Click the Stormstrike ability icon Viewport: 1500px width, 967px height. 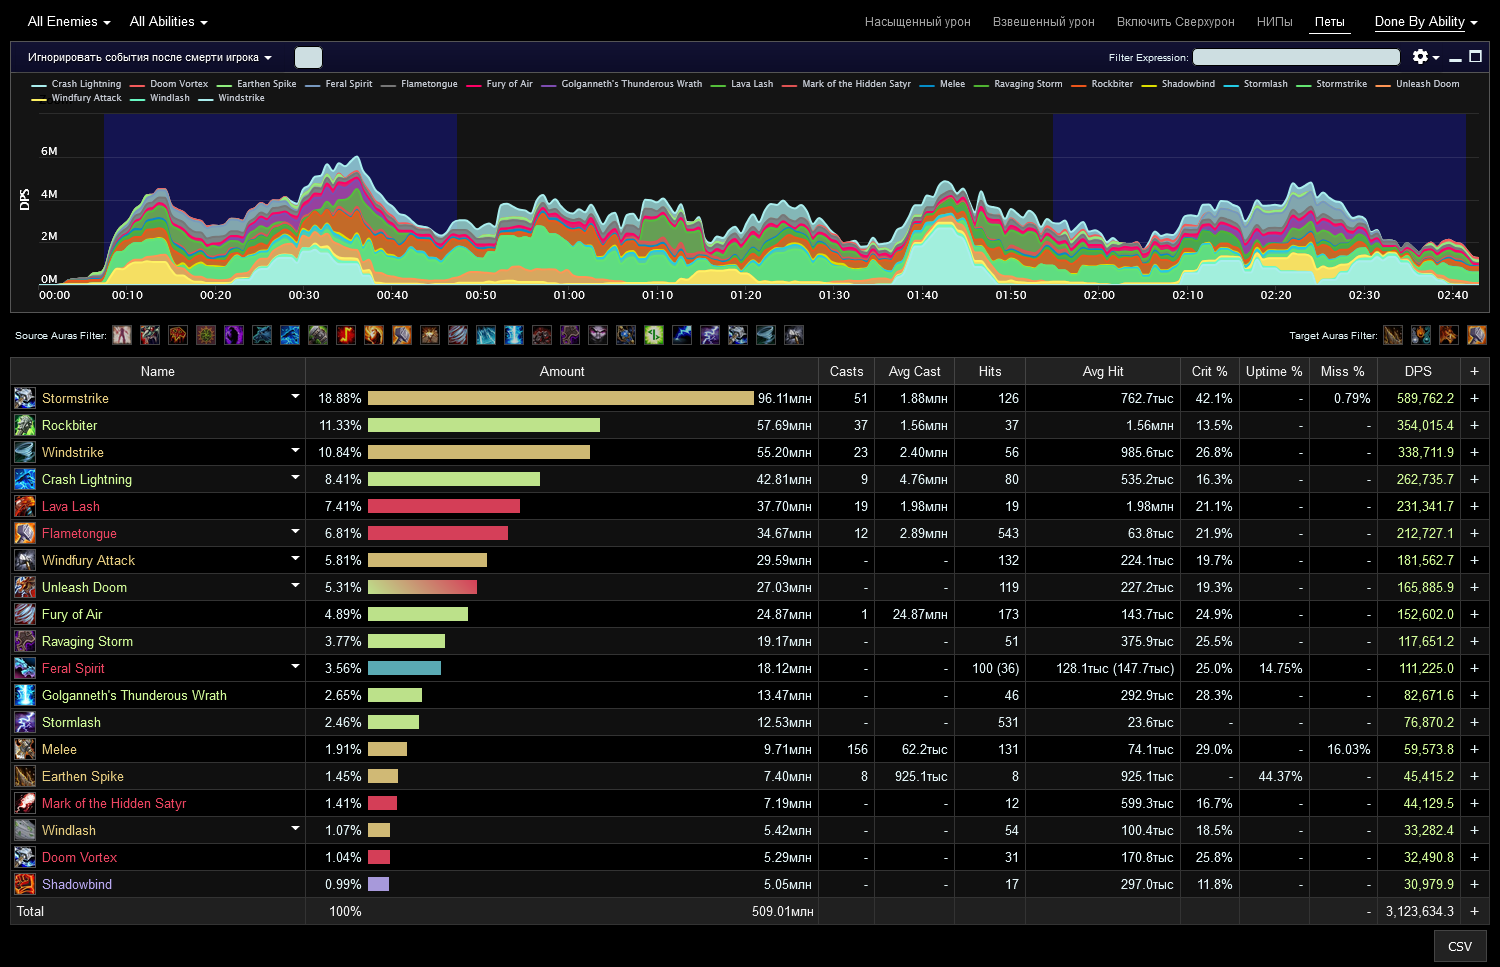24,398
